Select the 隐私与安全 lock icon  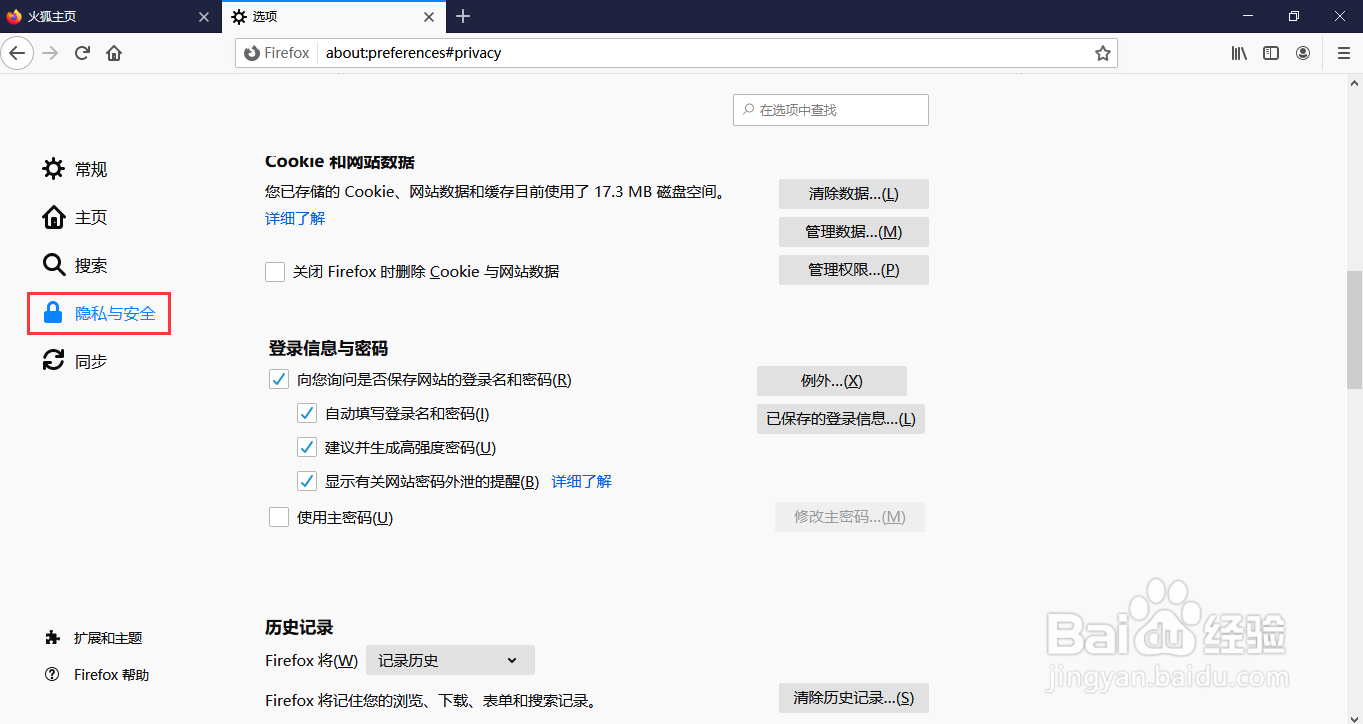pos(53,313)
